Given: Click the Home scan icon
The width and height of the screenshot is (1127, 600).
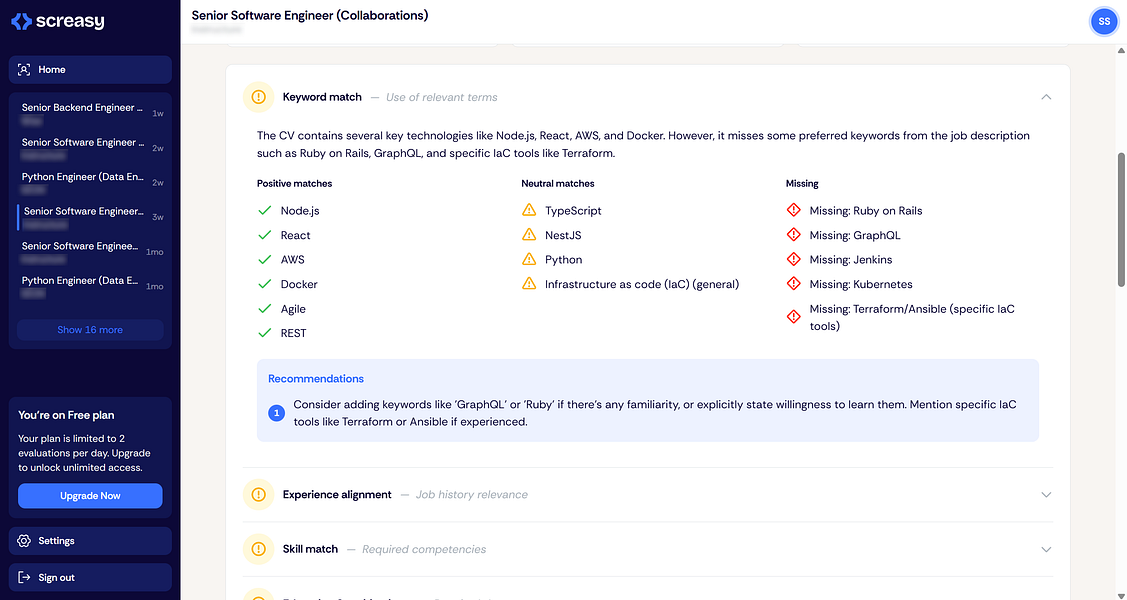Looking at the screenshot, I should pyautogui.click(x=25, y=70).
